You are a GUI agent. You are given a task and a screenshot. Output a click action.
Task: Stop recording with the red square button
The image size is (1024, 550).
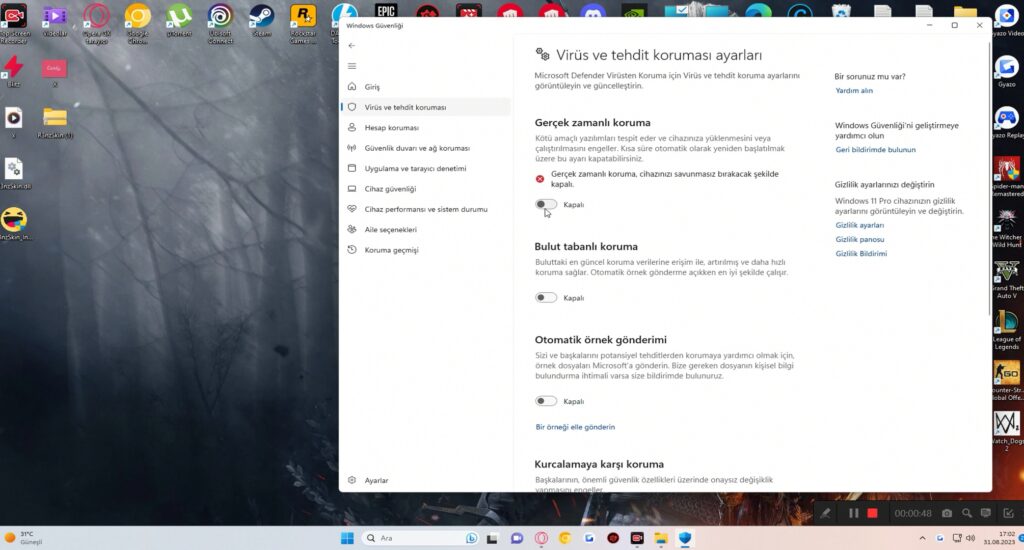[x=872, y=513]
